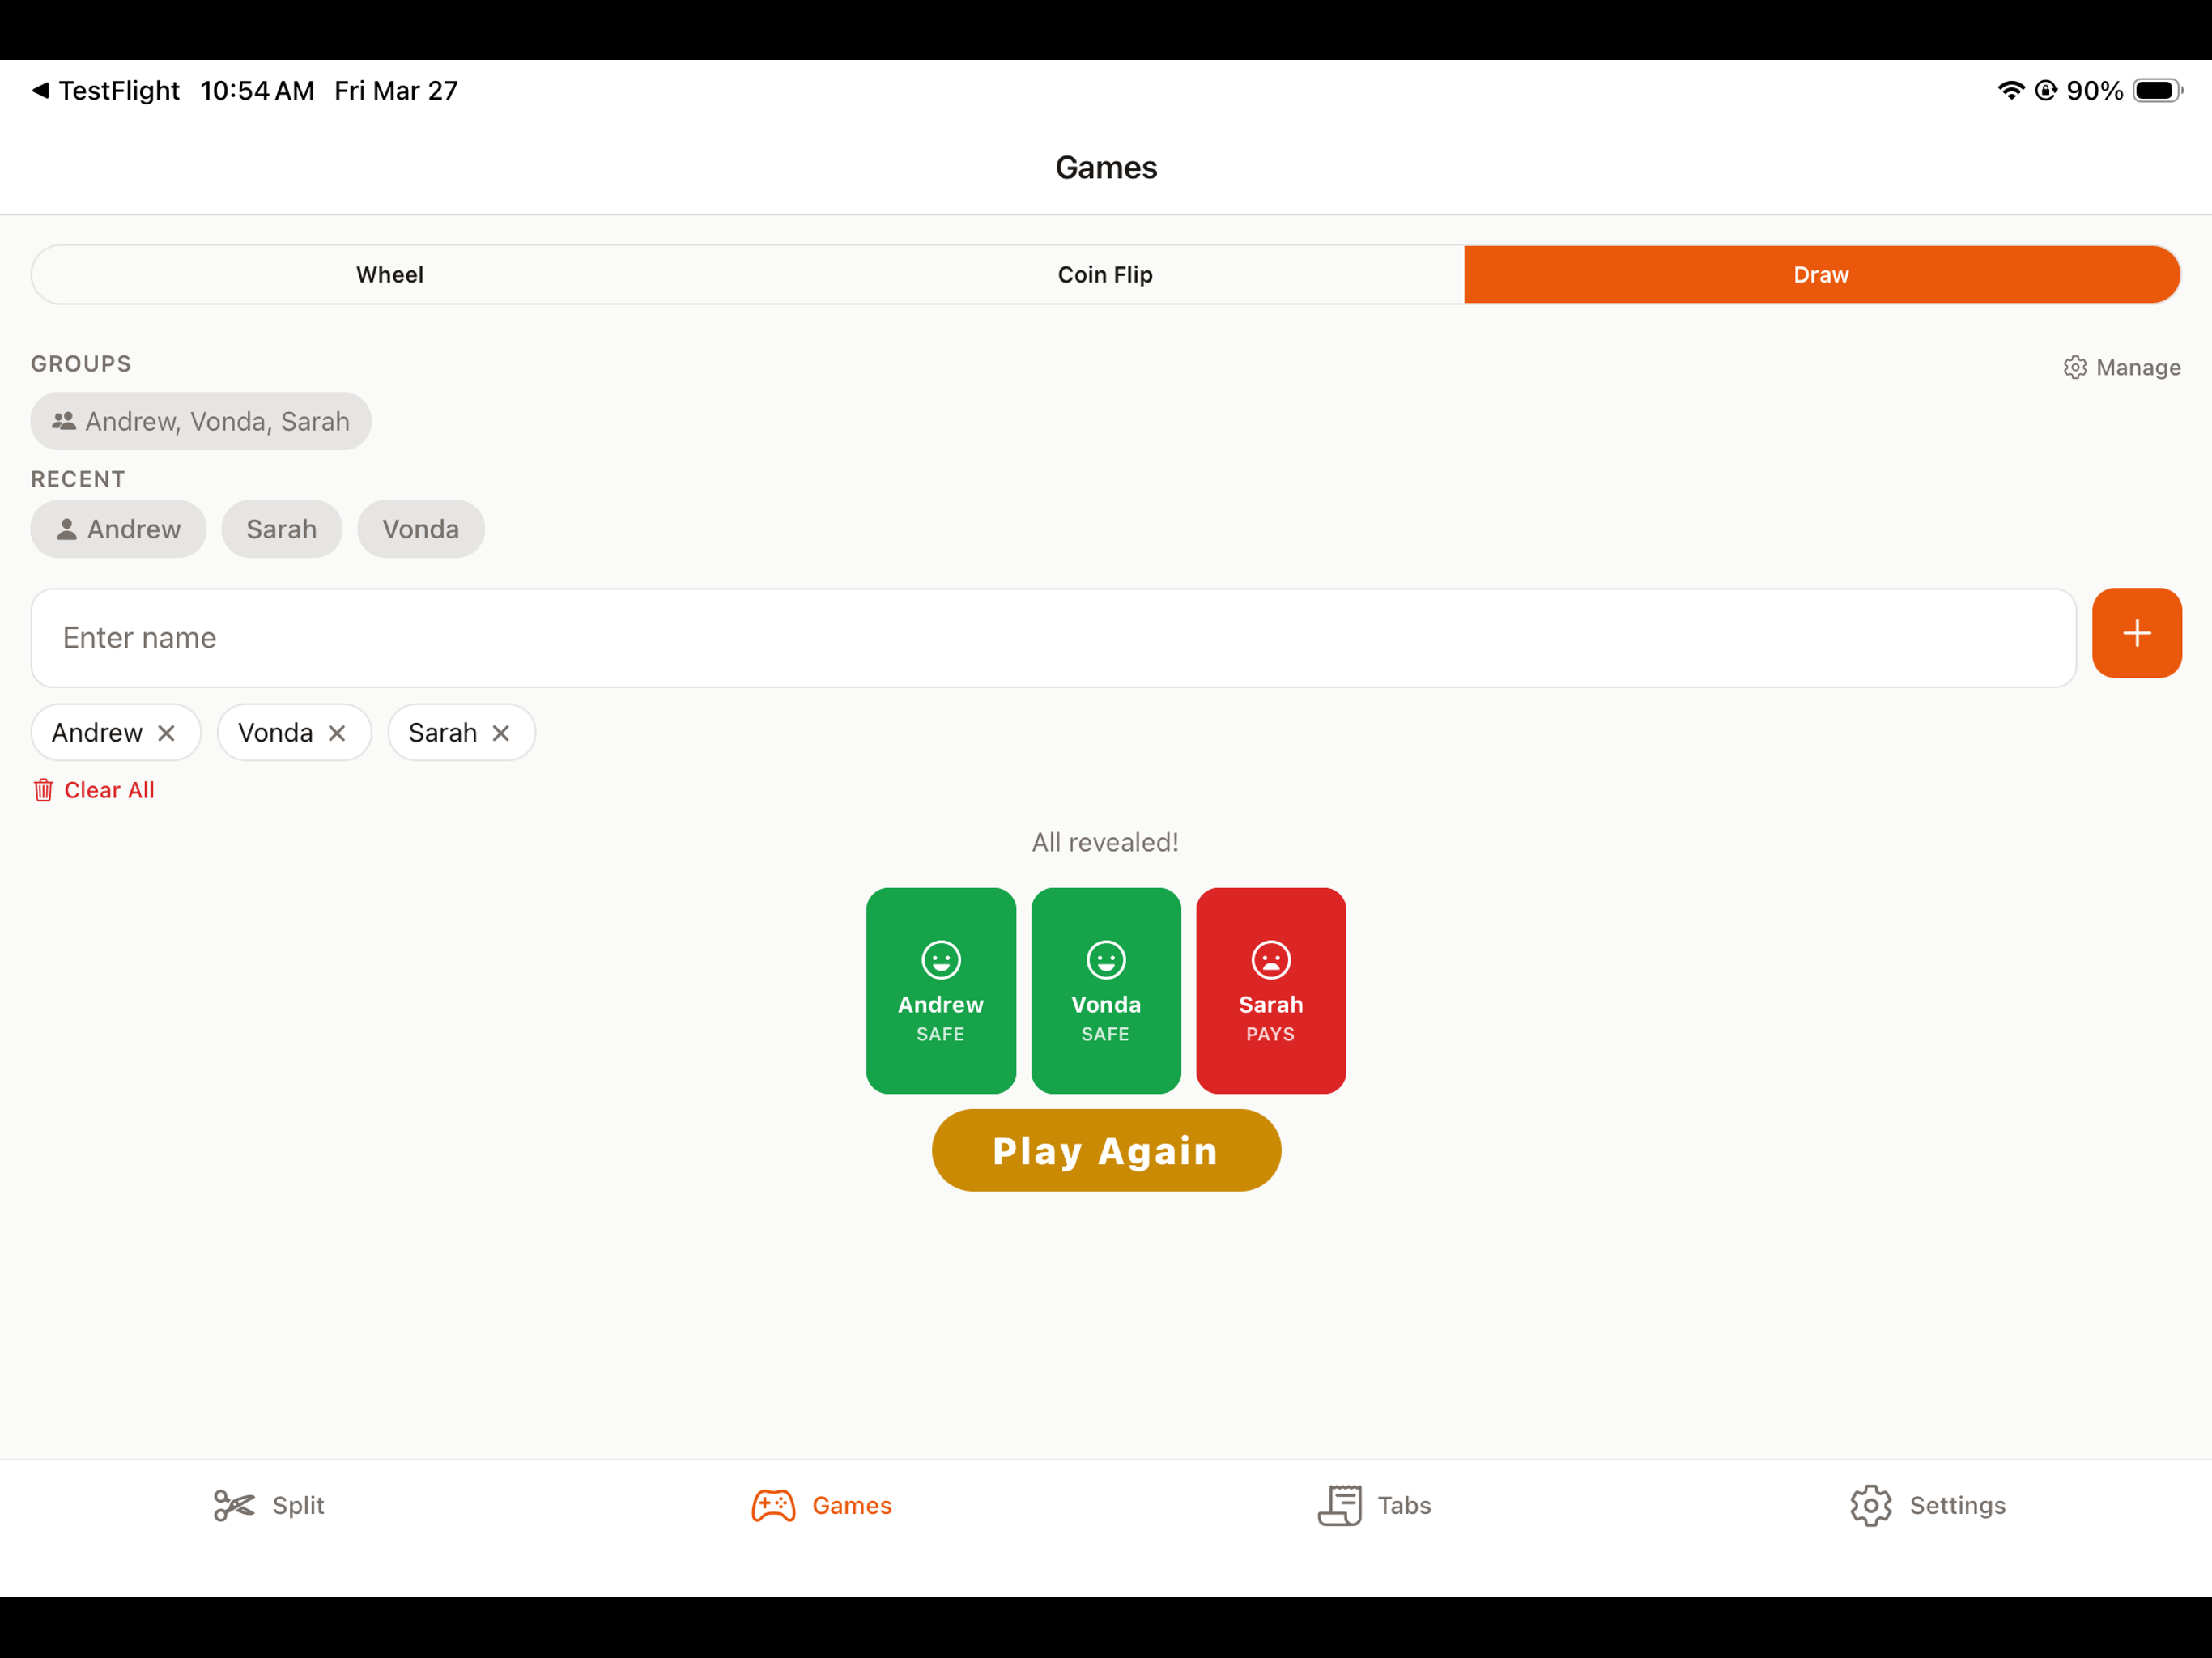
Task: Click the RECENT section heading
Action: (x=78, y=479)
